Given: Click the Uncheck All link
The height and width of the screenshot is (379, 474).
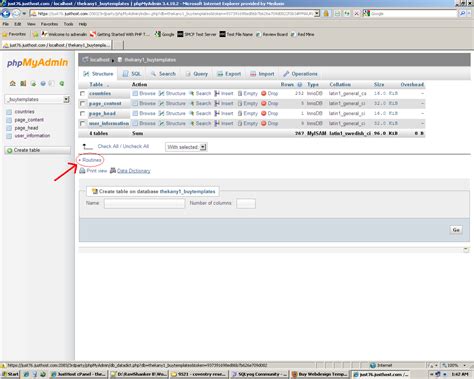Looking at the screenshot, I should [136, 146].
